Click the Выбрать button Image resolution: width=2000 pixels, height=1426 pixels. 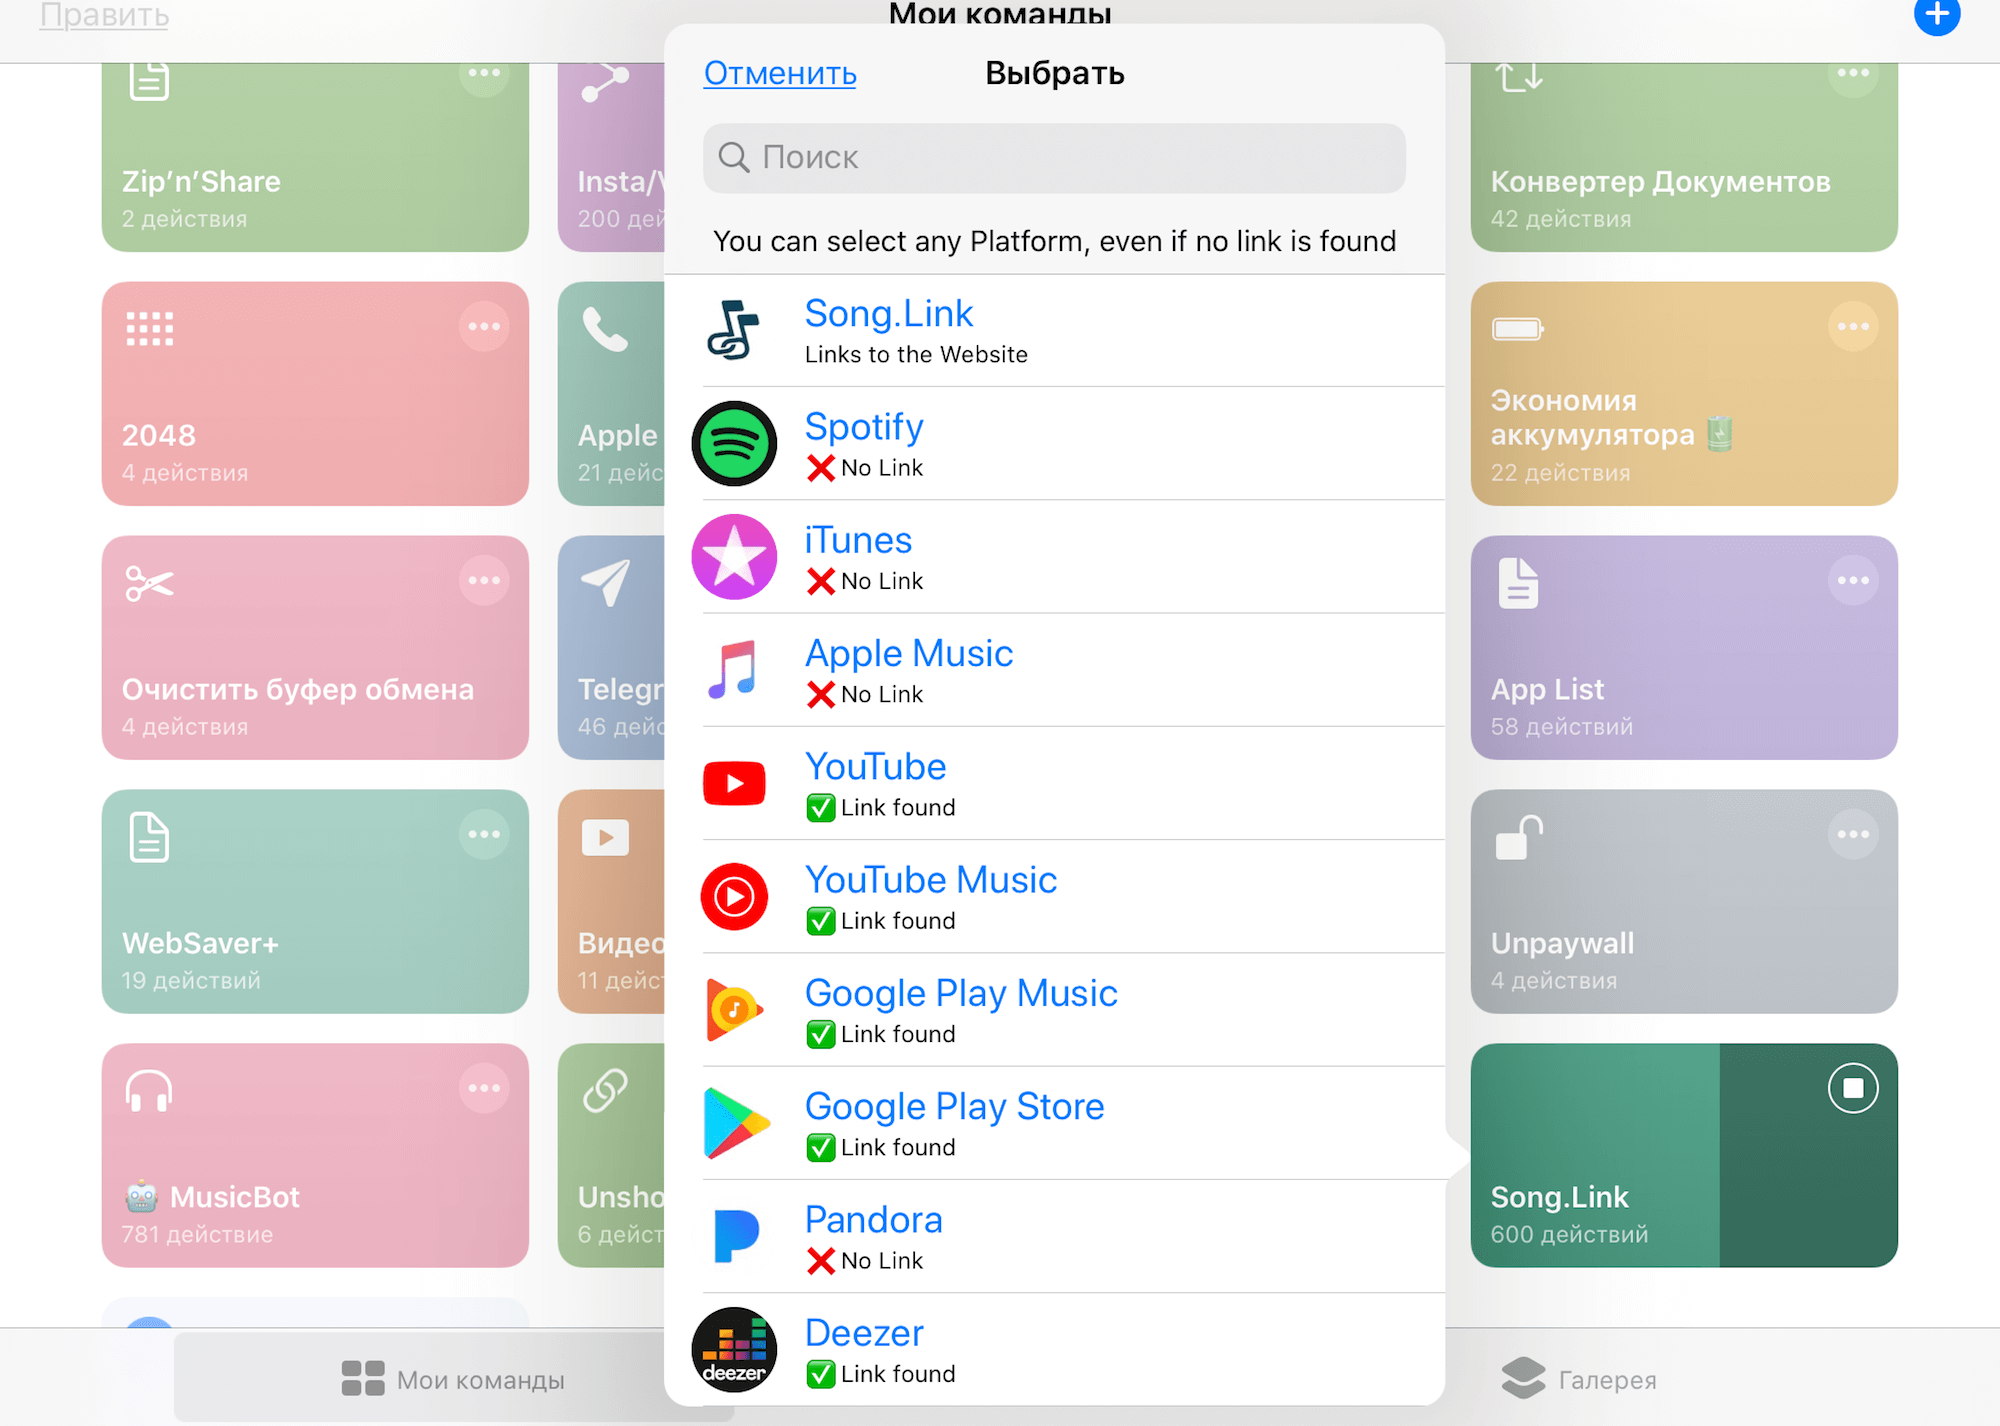click(1054, 71)
